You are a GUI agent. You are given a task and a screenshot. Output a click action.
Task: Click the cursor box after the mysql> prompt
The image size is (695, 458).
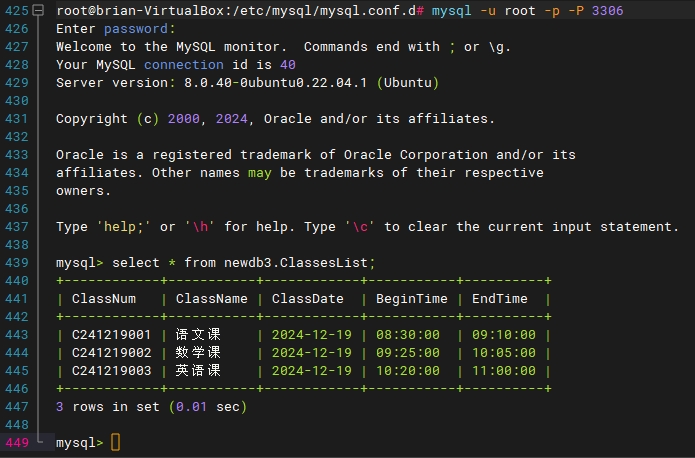(x=115, y=443)
